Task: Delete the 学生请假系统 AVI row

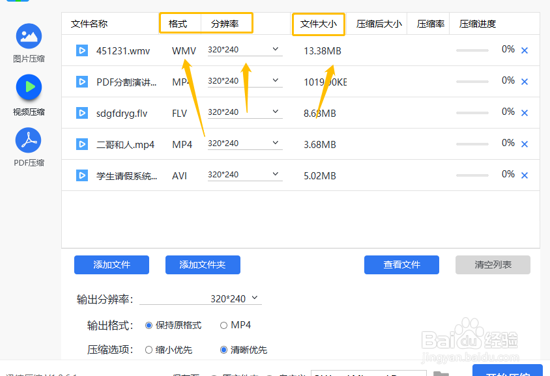Action: coord(524,175)
